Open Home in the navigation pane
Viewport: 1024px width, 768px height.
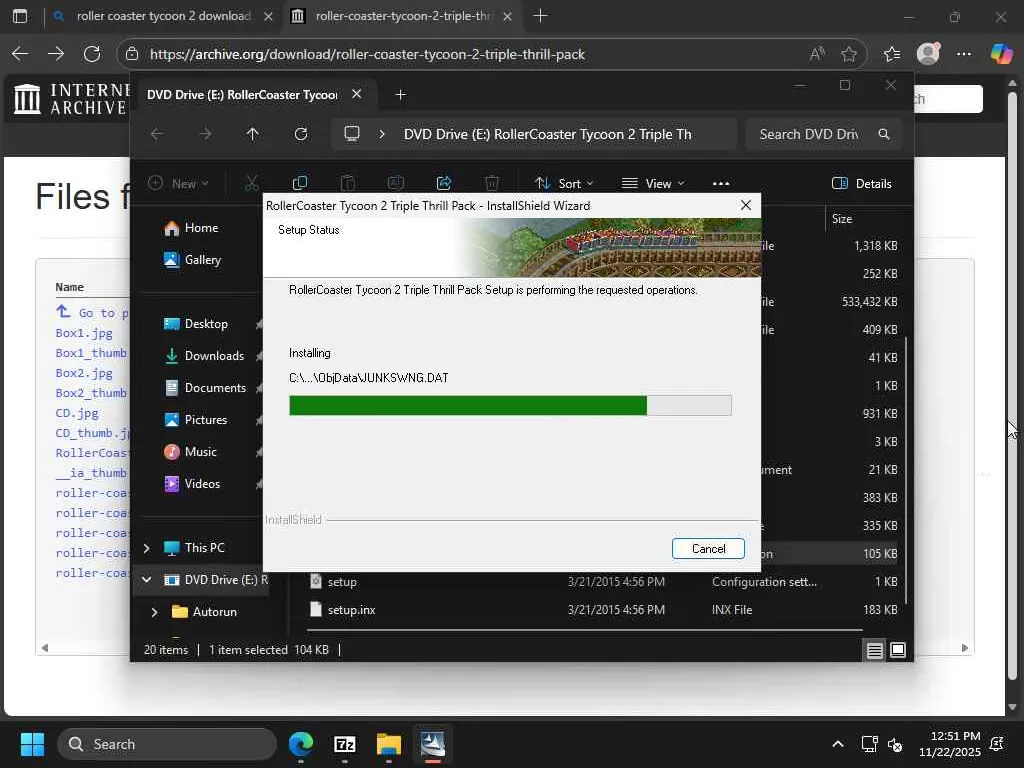point(201,228)
